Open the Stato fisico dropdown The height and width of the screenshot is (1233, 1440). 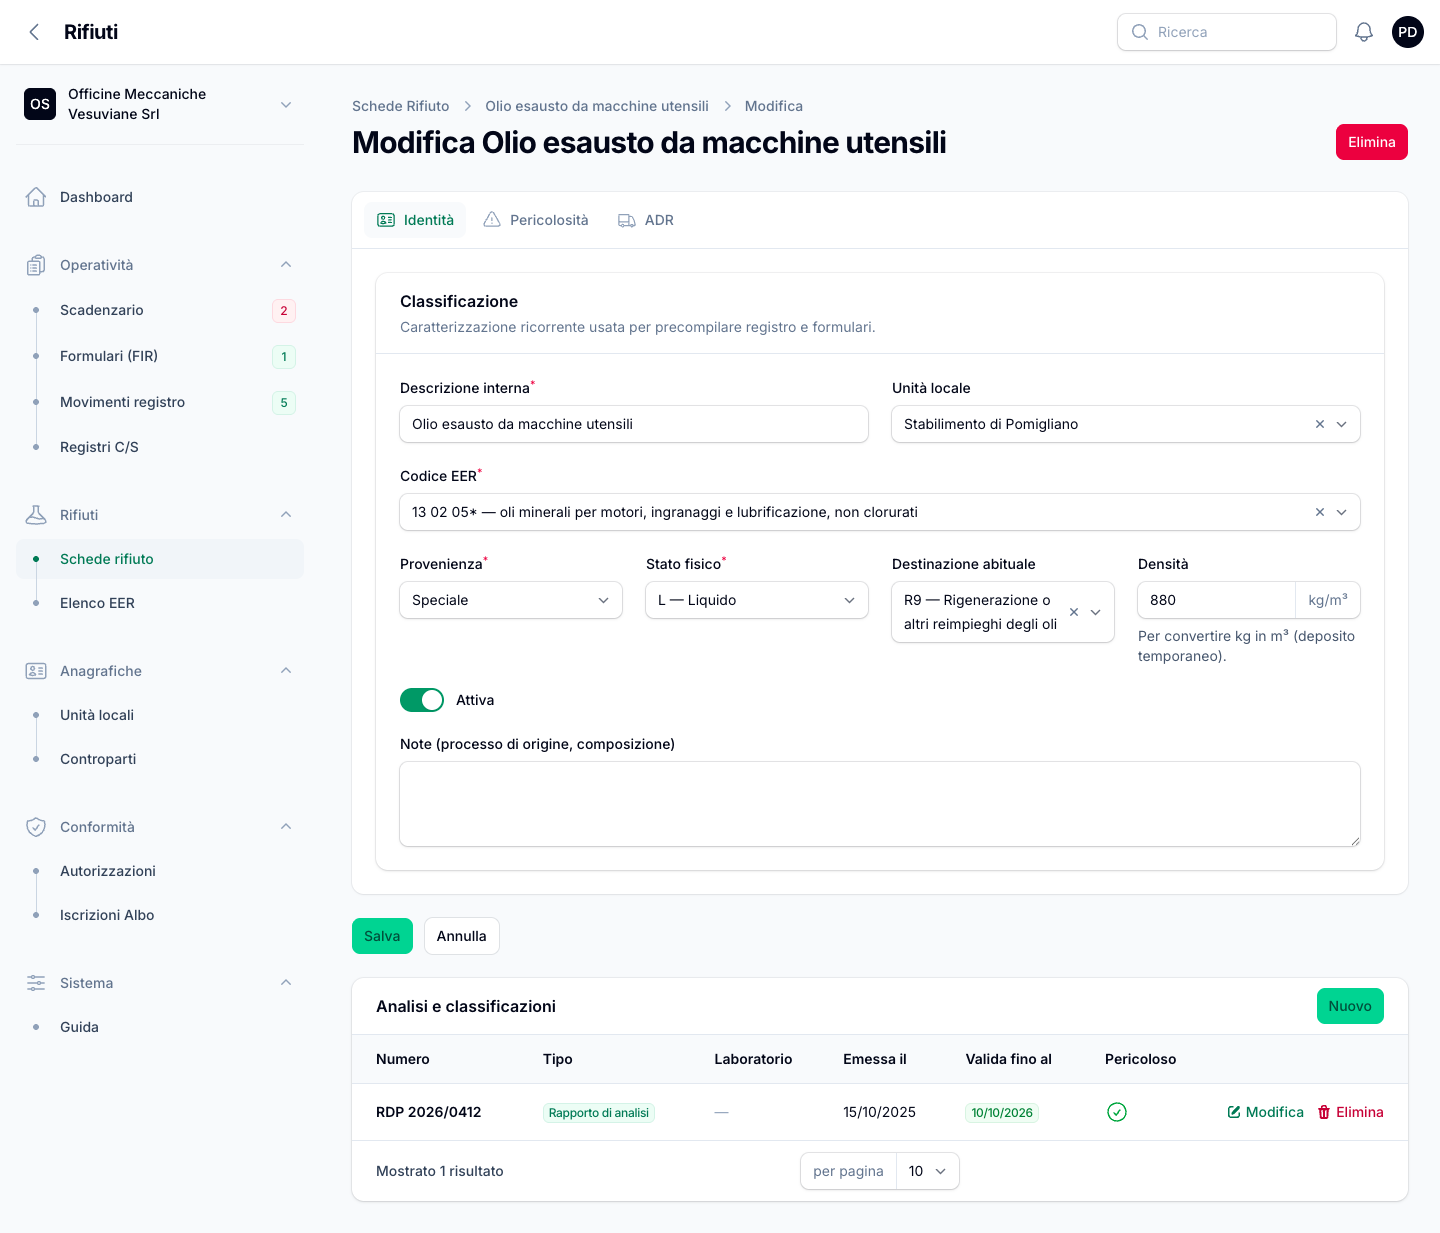(757, 600)
